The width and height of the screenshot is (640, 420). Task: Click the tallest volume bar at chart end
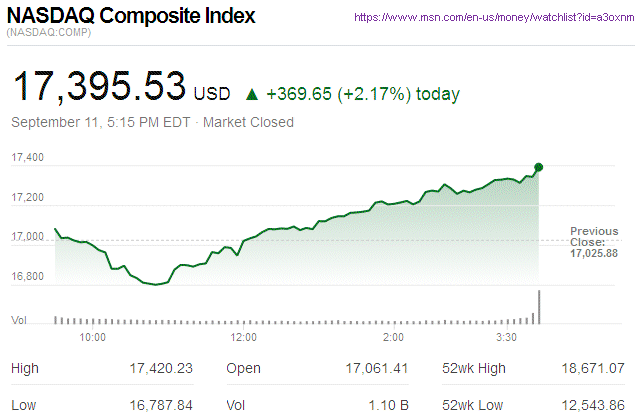pyautogui.click(x=540, y=307)
